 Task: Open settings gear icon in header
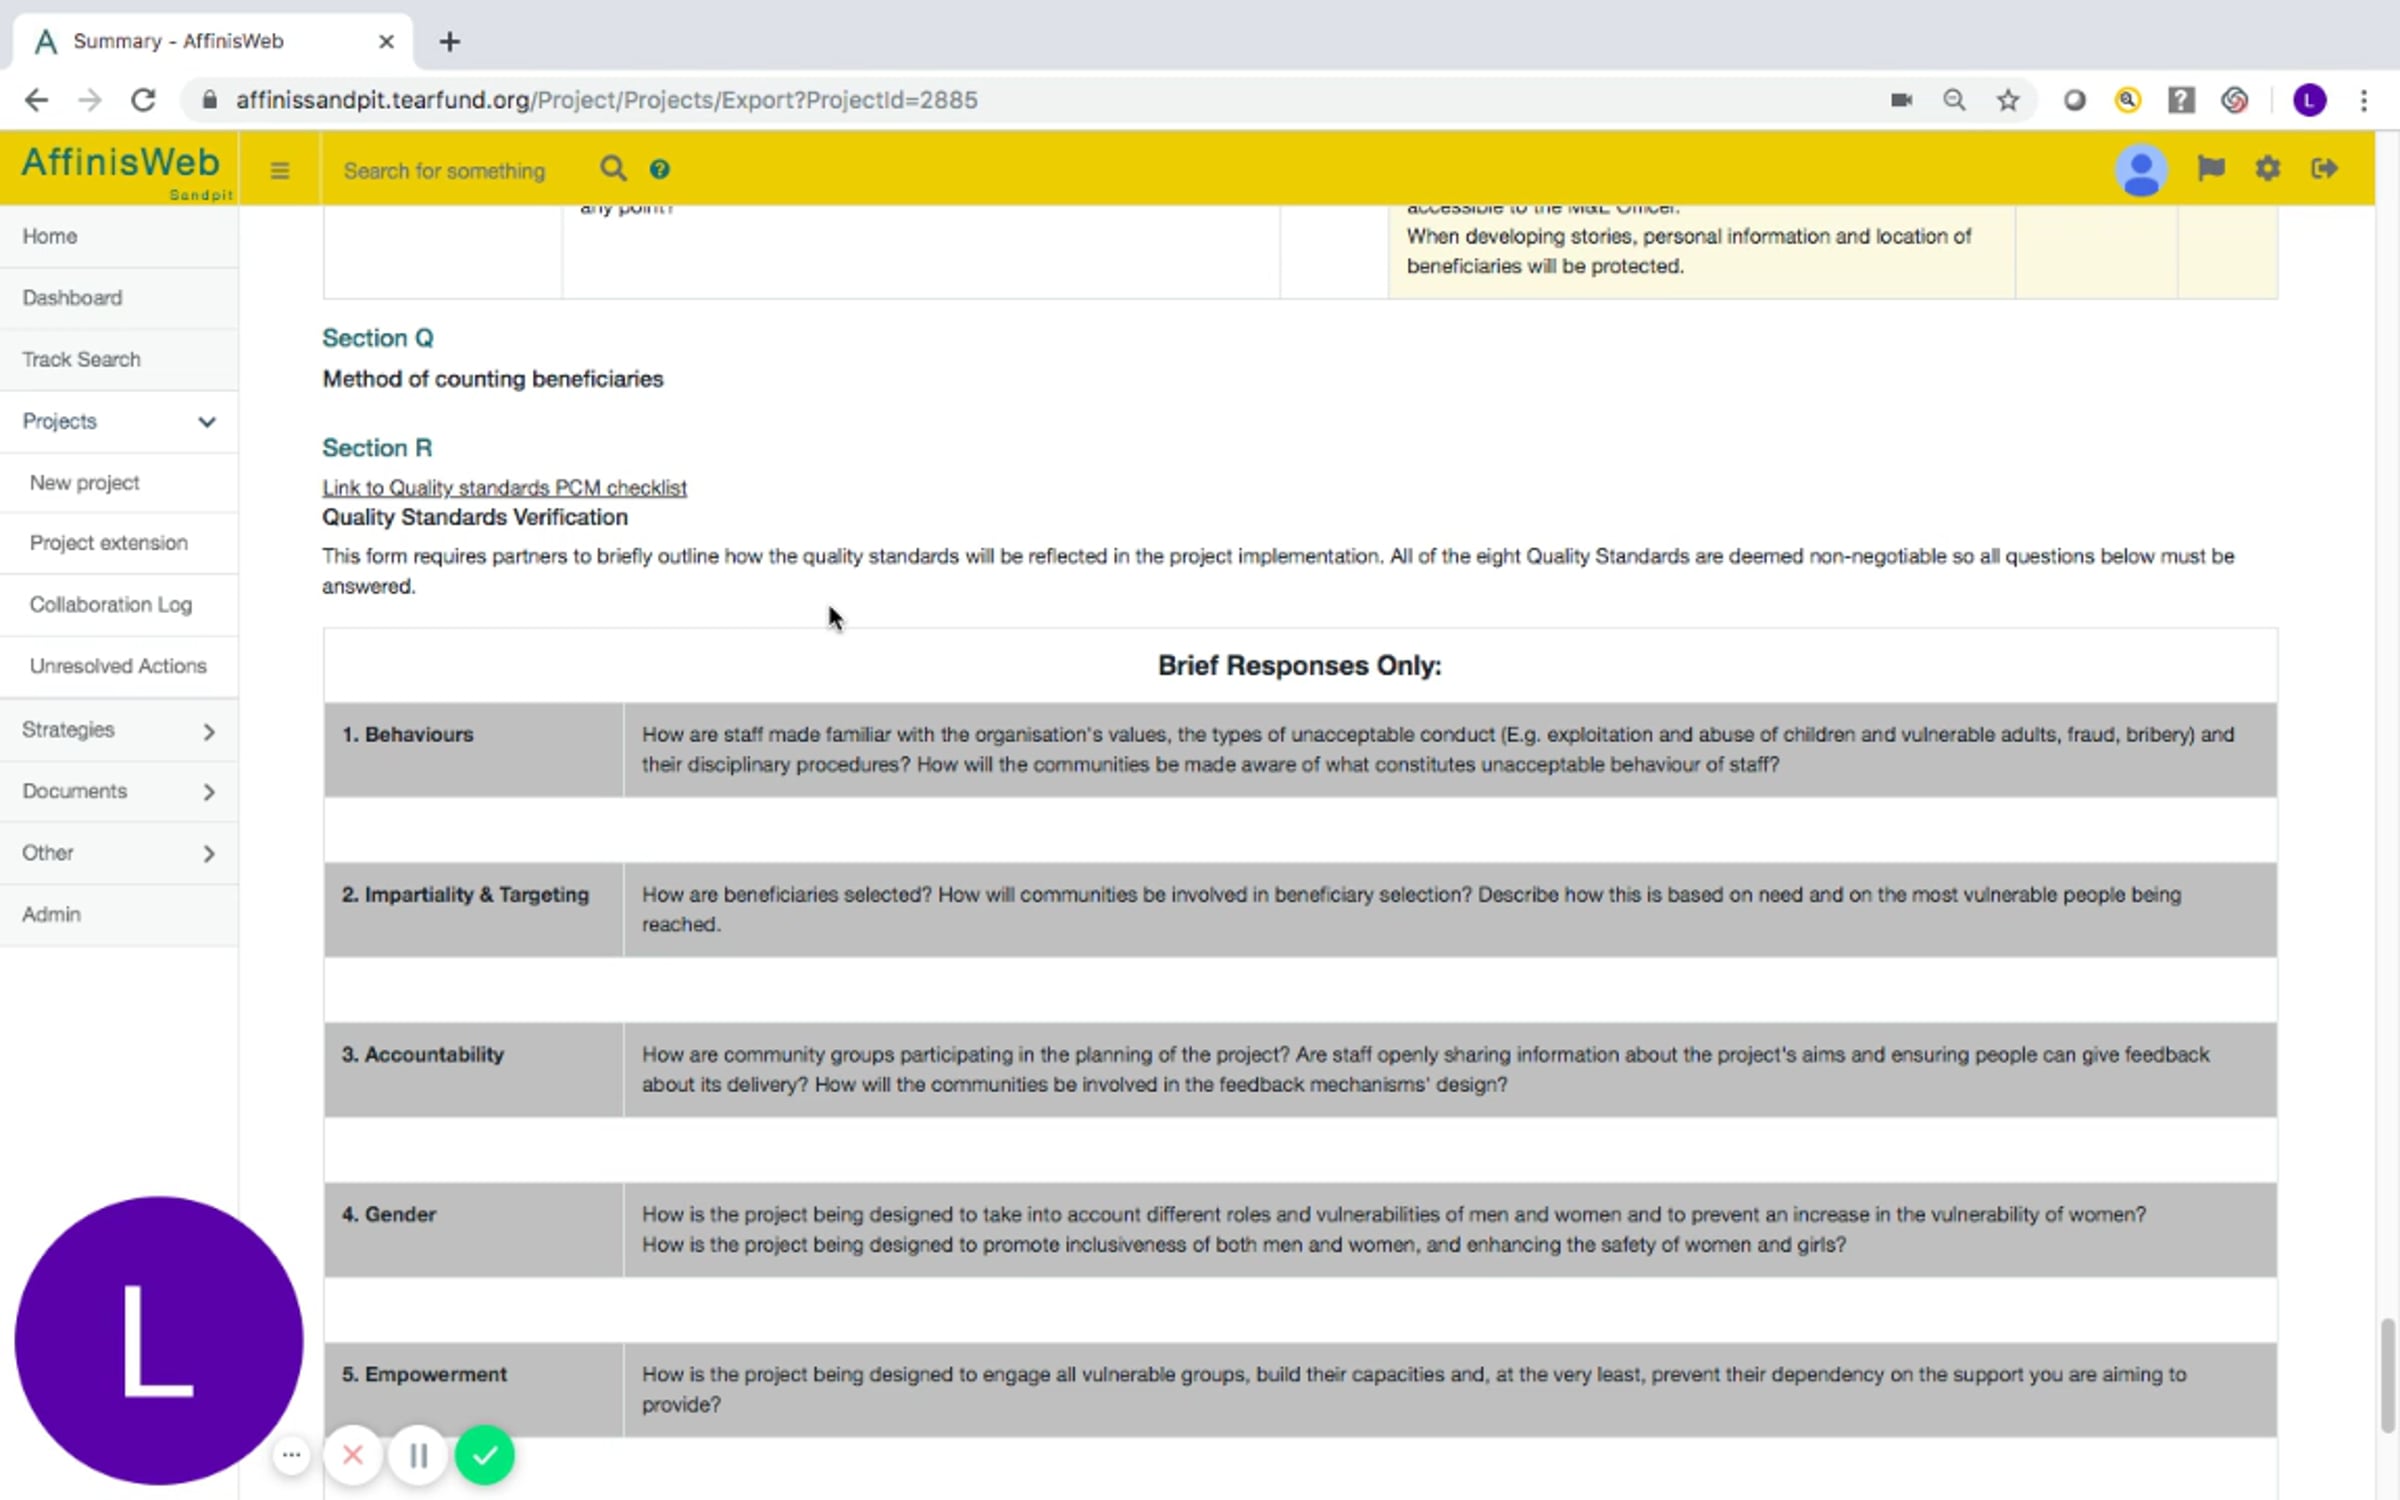pyautogui.click(x=2268, y=168)
